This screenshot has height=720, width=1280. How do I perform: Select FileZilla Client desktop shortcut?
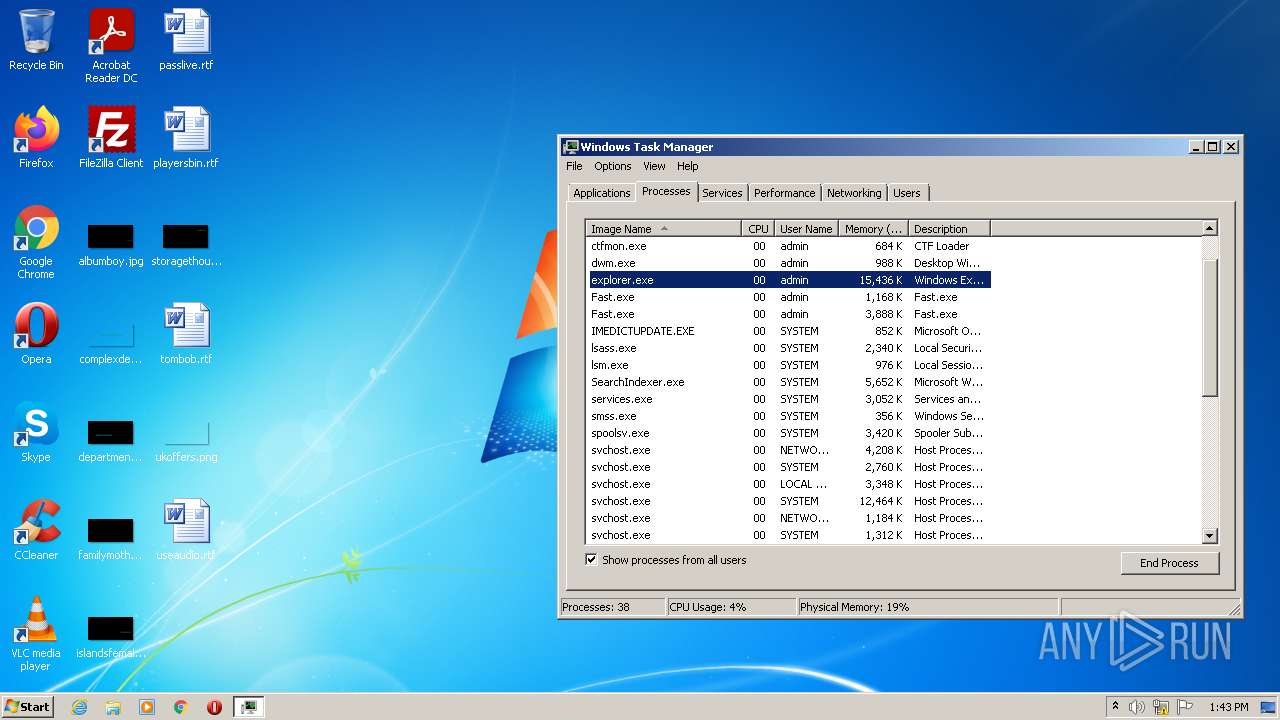tap(111, 139)
